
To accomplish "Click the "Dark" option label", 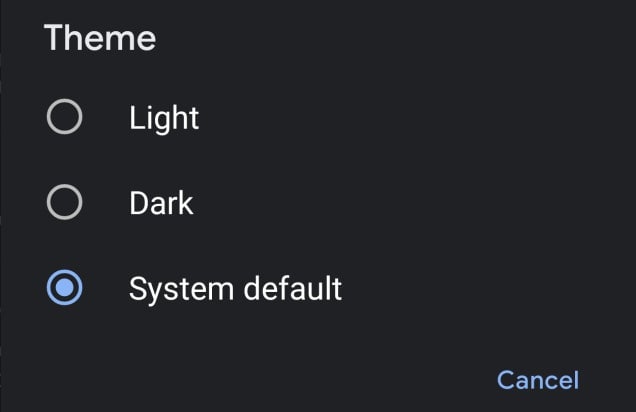I will 161,204.
